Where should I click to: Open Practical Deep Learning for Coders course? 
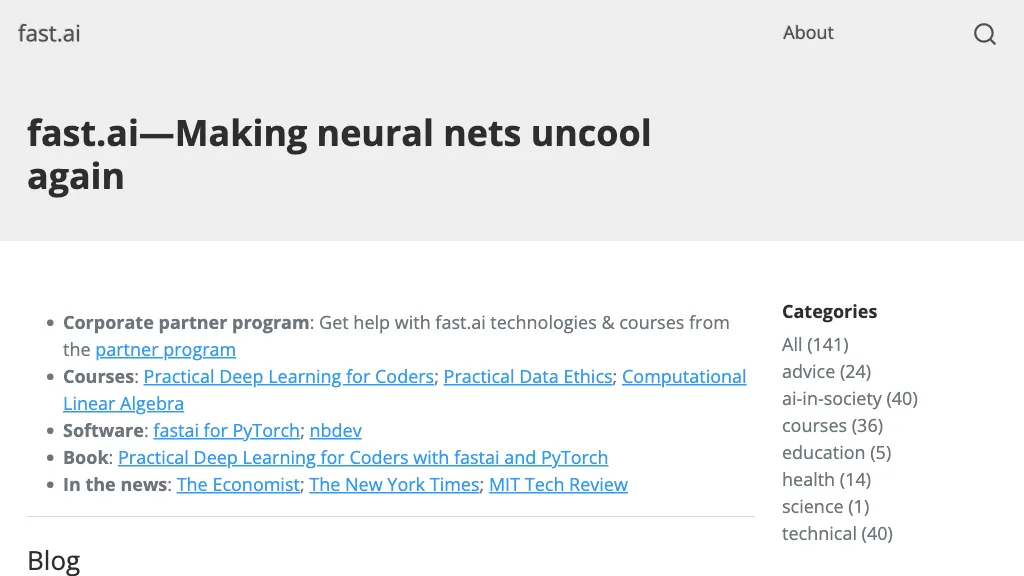coord(289,377)
